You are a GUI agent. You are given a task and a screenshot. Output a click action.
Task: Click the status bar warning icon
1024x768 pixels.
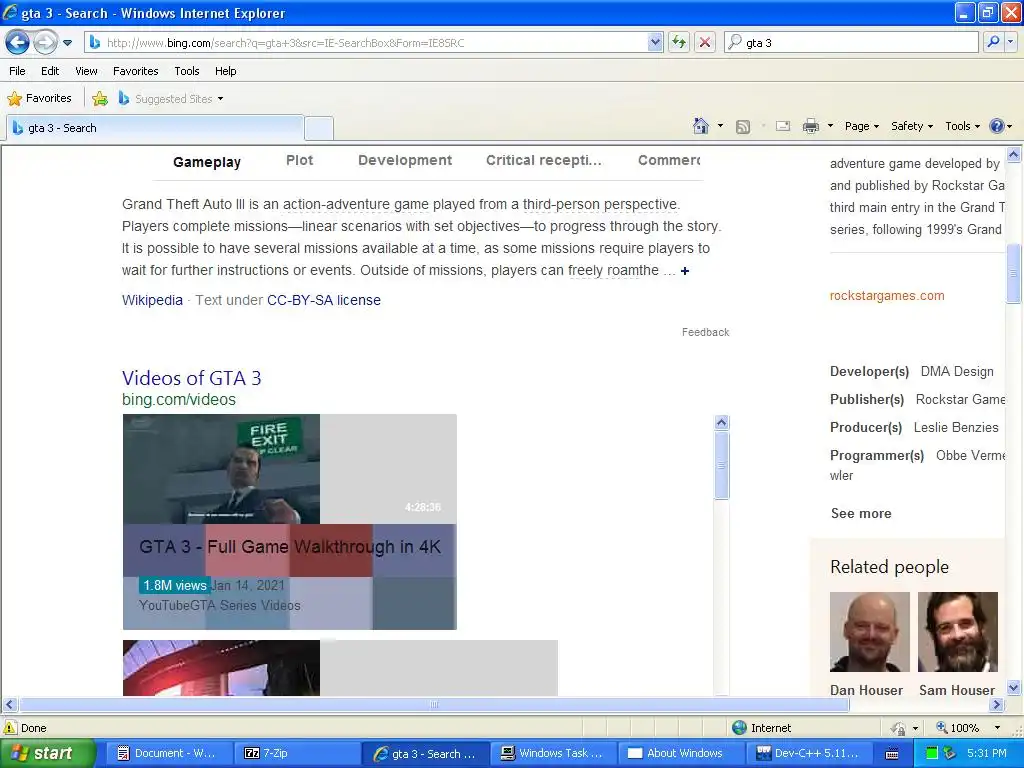point(10,728)
